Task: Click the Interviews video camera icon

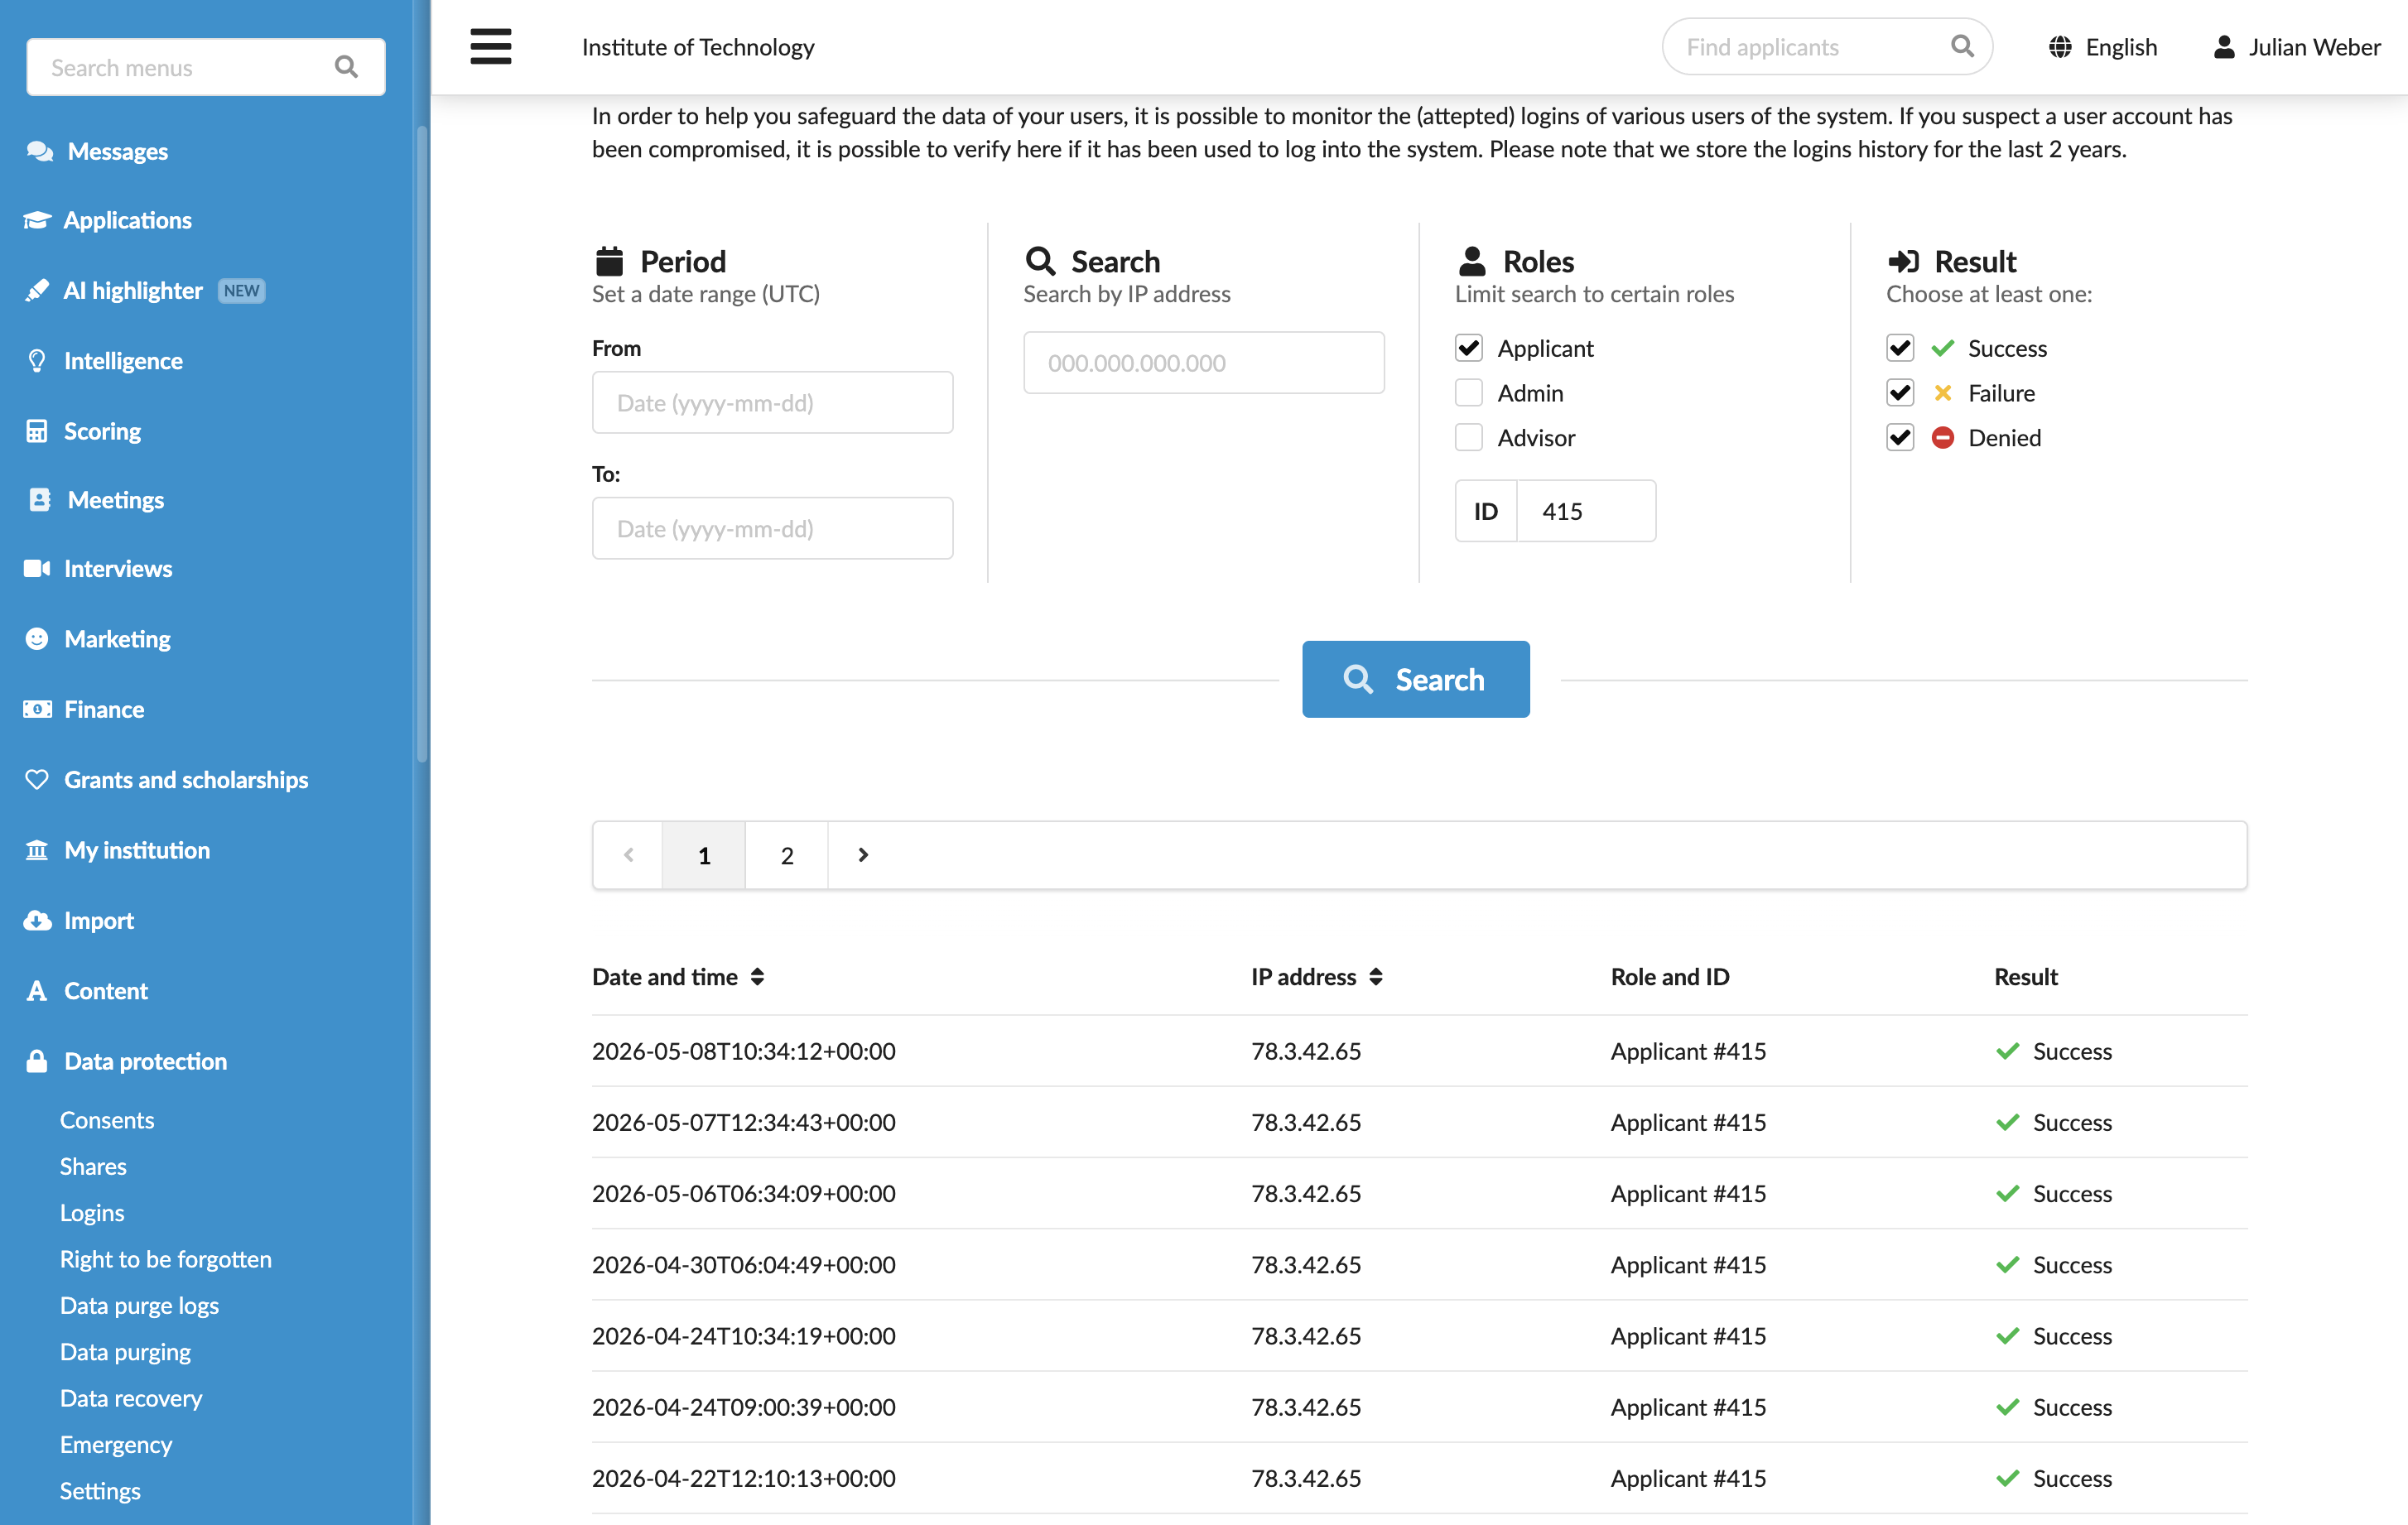Action: click(x=37, y=568)
